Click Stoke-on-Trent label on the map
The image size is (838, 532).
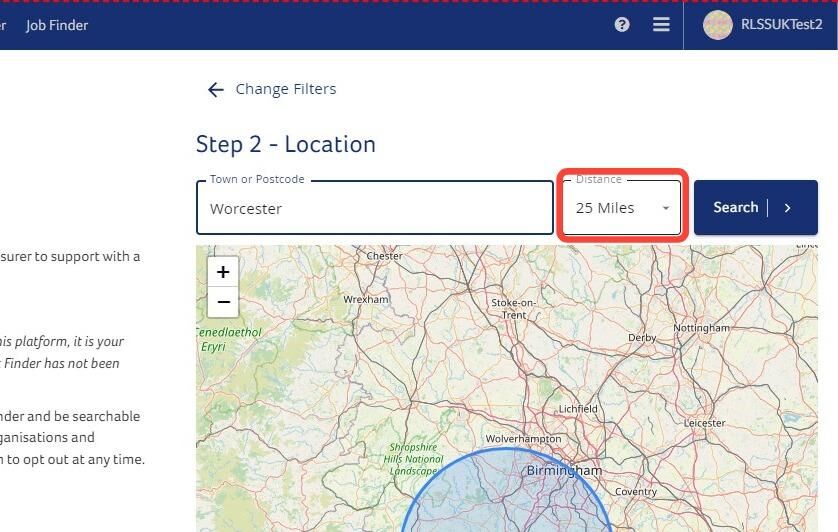click(x=514, y=309)
